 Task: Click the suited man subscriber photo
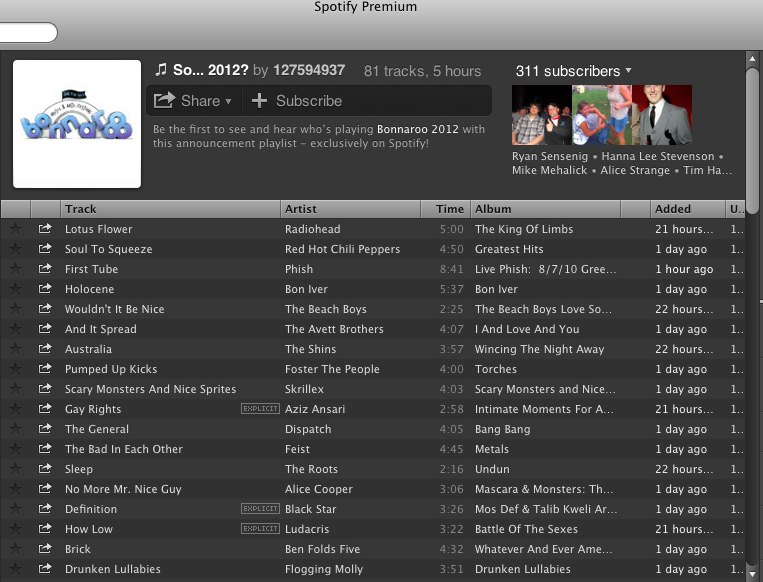point(662,115)
